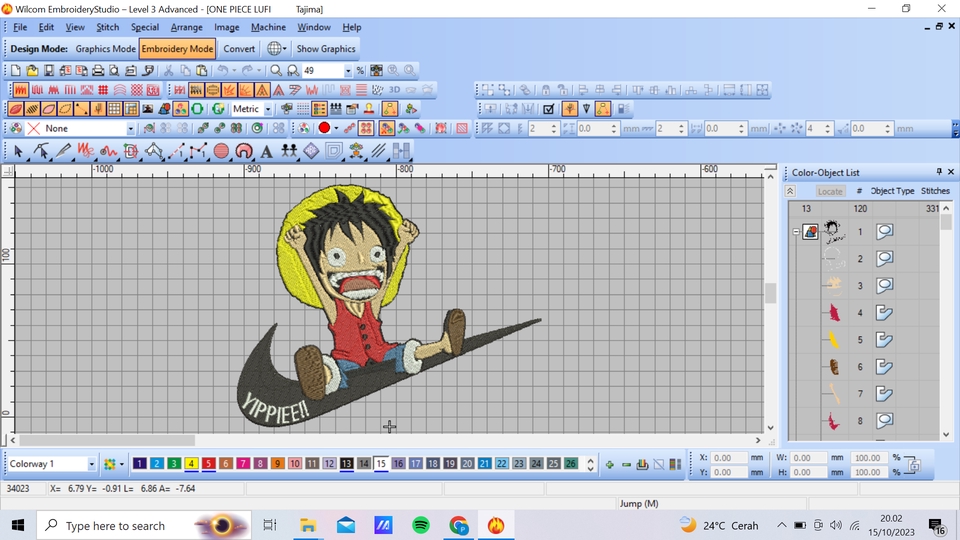Remove a color with the minus icon

(x=626, y=464)
